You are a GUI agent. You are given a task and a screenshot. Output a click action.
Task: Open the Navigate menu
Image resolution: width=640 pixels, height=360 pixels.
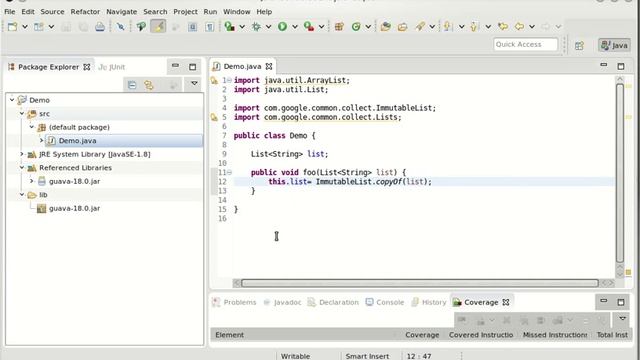tap(122, 12)
